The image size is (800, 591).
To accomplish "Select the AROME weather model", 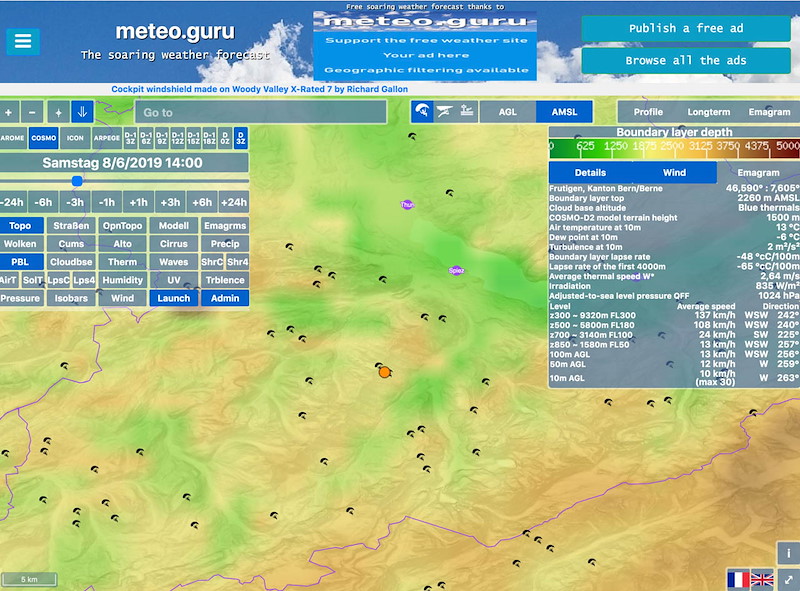I will tap(13, 138).
